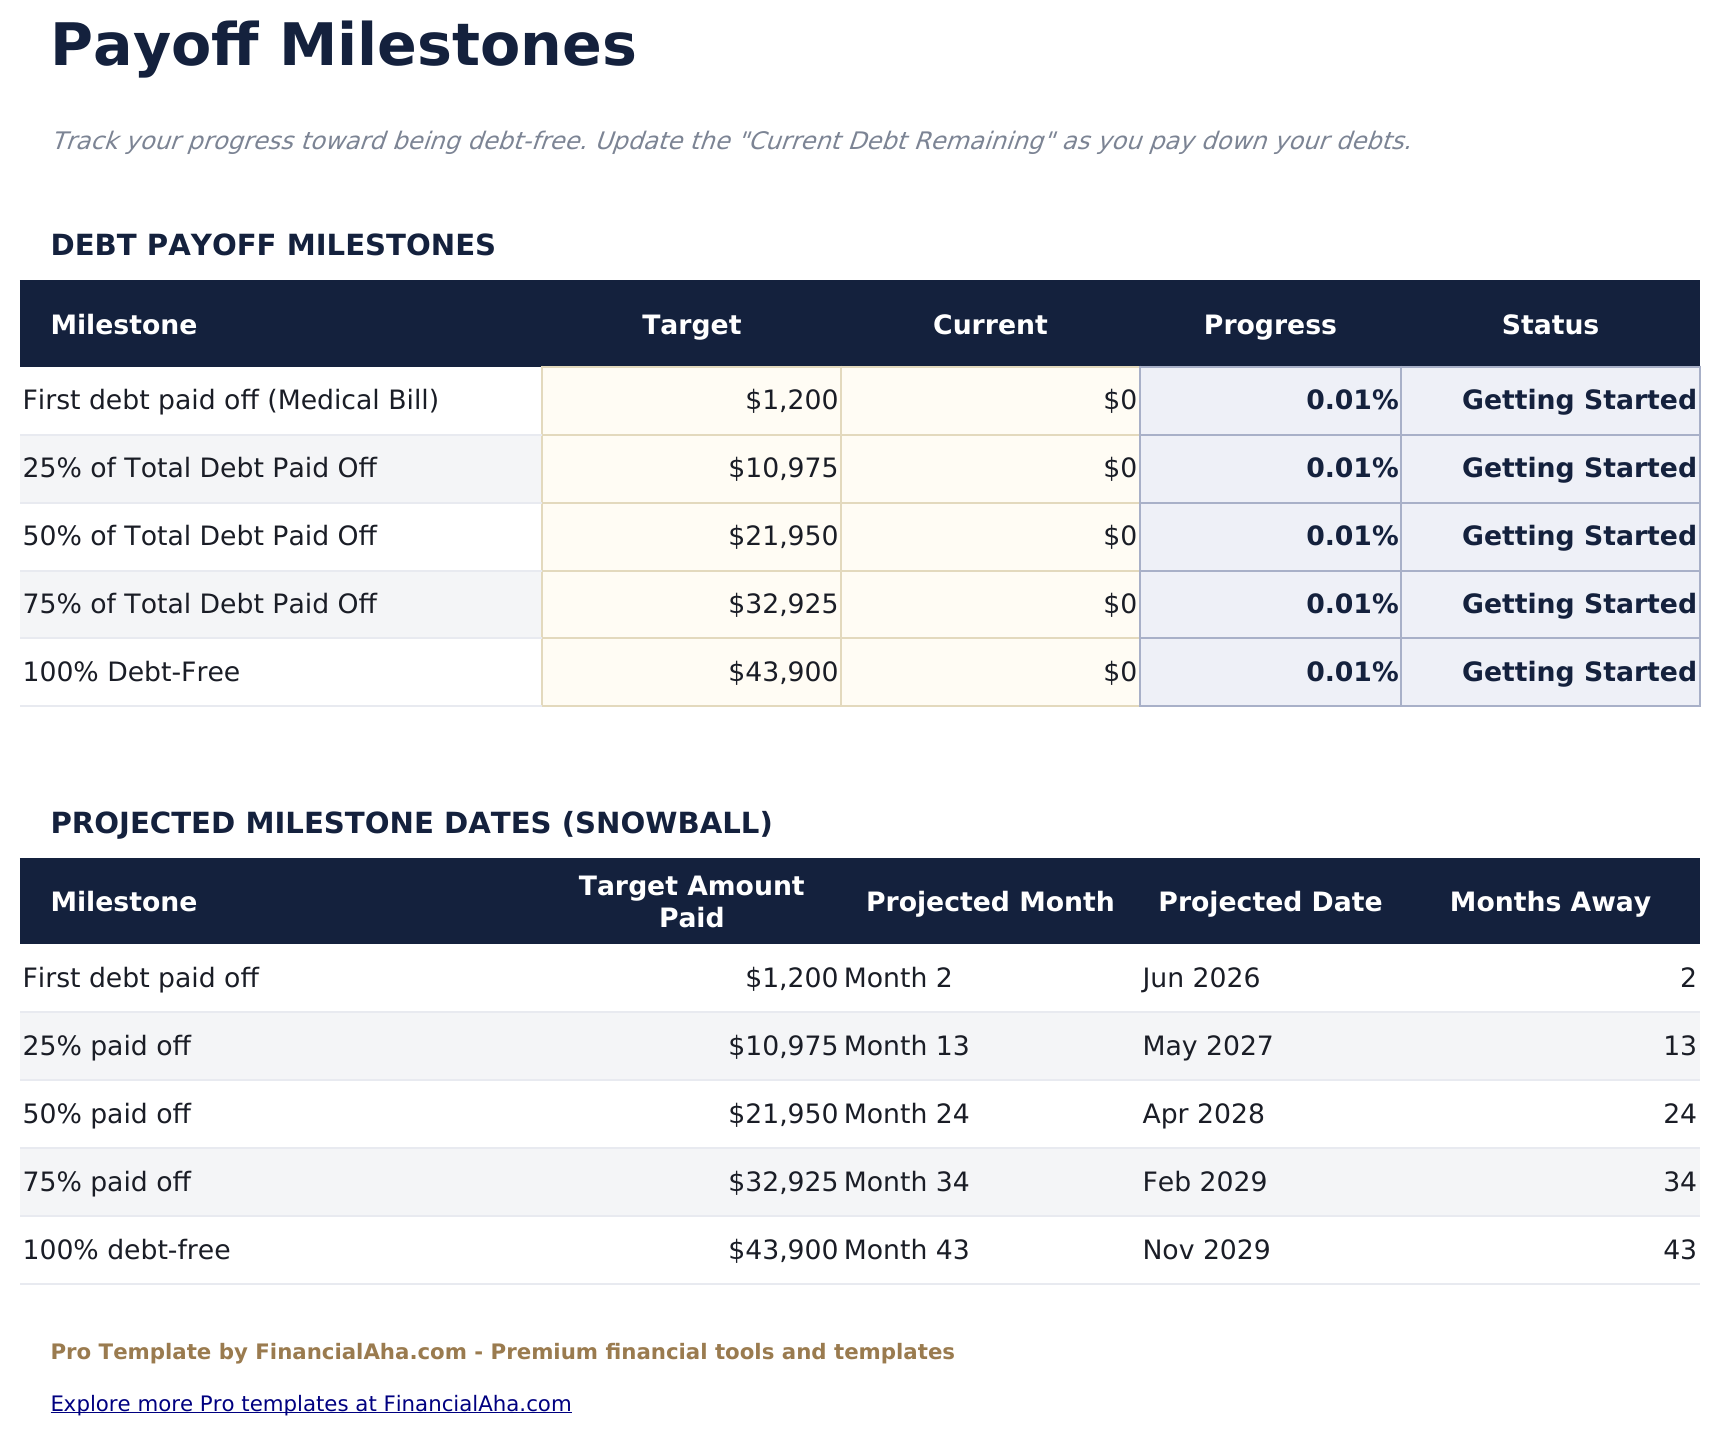Select the Payoff Milestones page title
The width and height of the screenshot is (1721, 1436).
[x=344, y=44]
